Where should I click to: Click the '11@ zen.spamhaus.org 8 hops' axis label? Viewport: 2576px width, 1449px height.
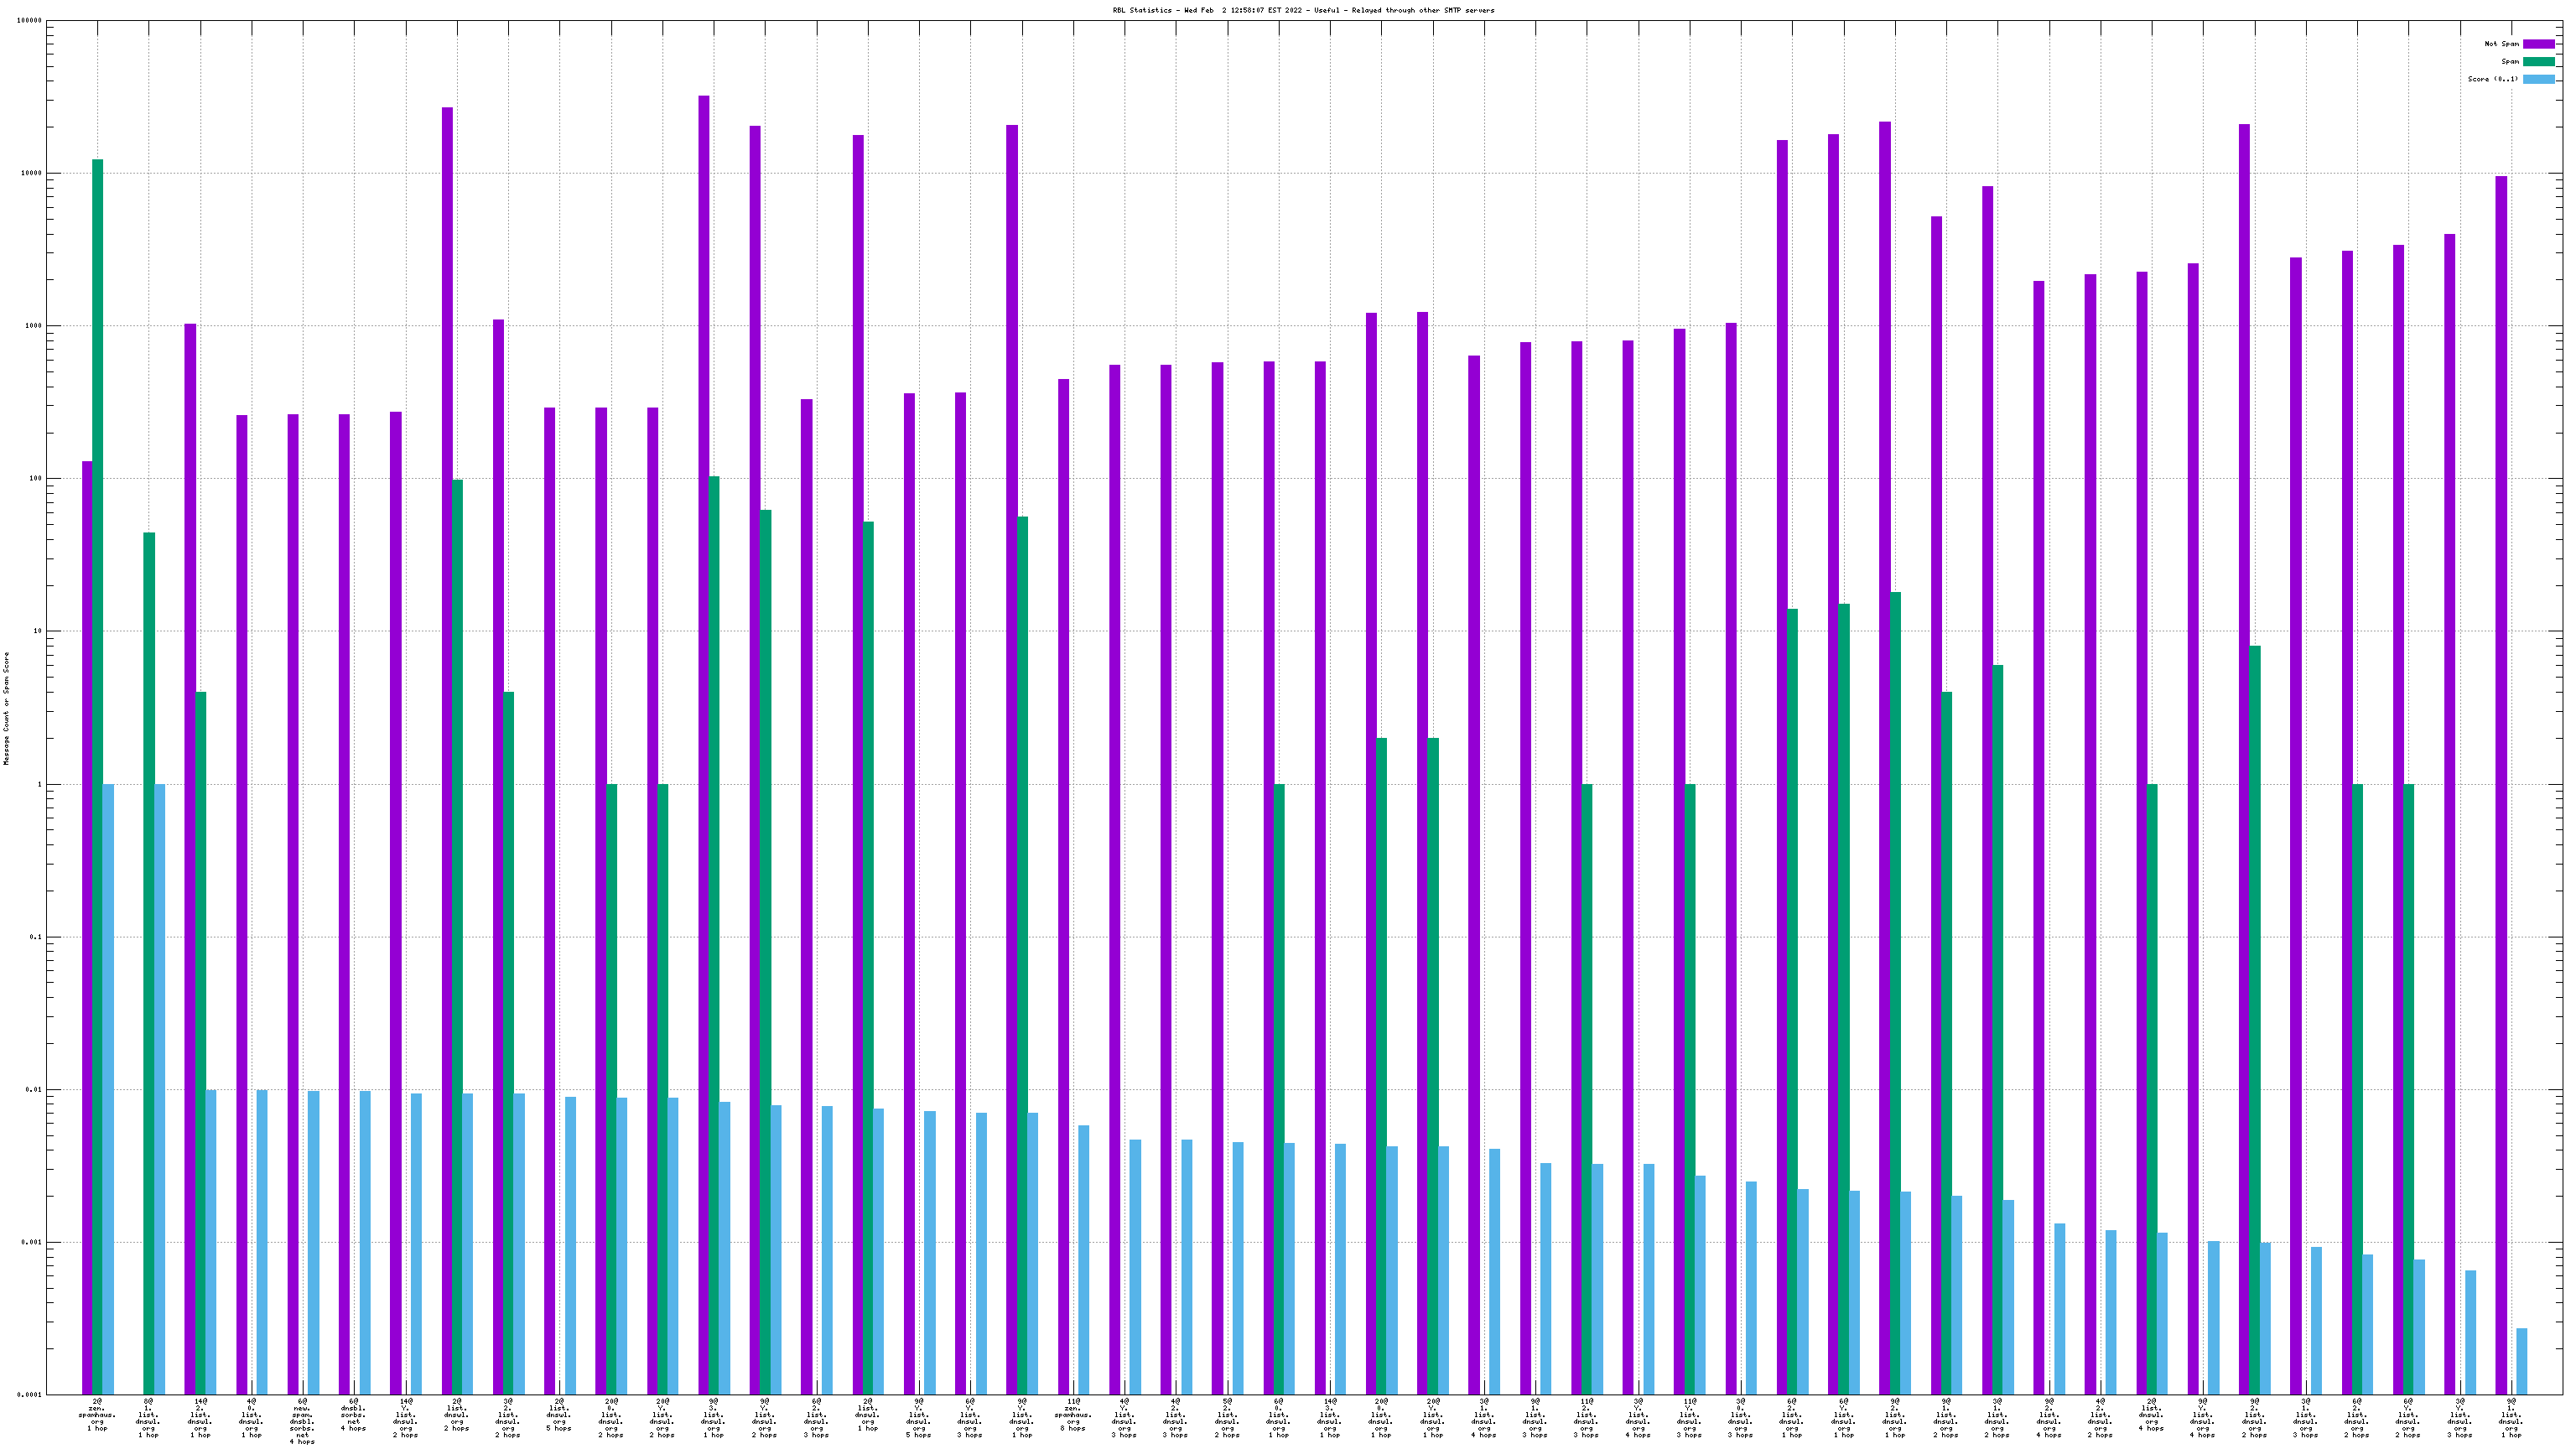[x=1073, y=1415]
